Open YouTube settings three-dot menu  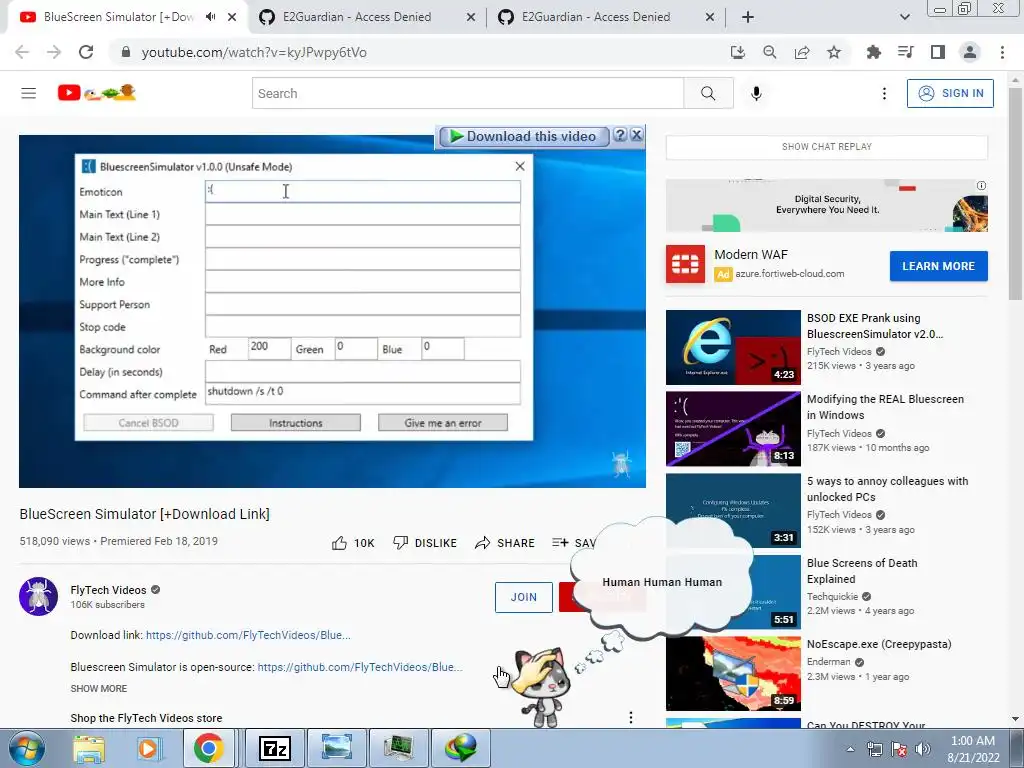[884, 93]
